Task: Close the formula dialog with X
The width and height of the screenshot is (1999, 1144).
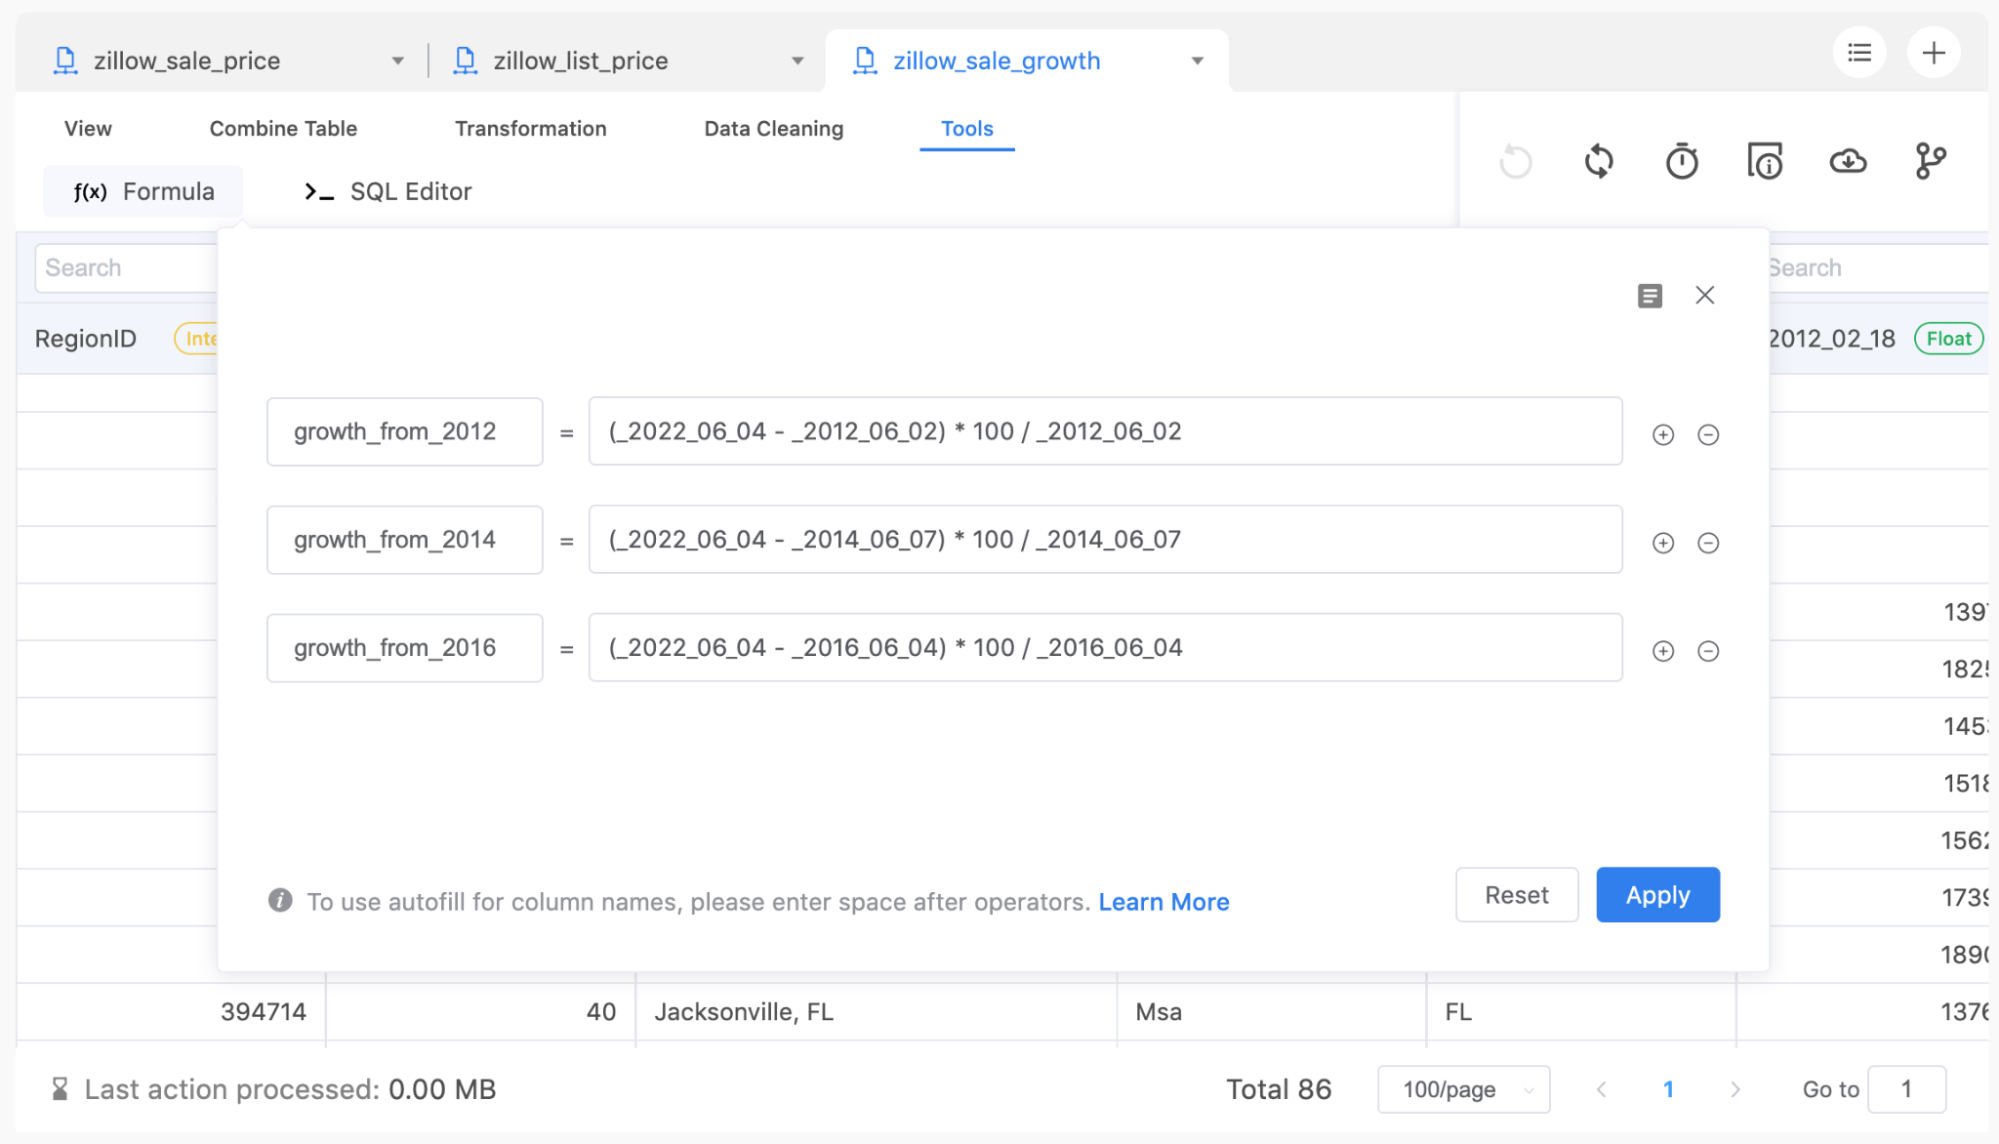Action: coord(1704,296)
